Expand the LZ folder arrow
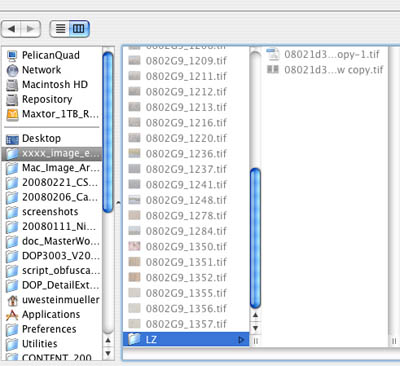 (241, 340)
